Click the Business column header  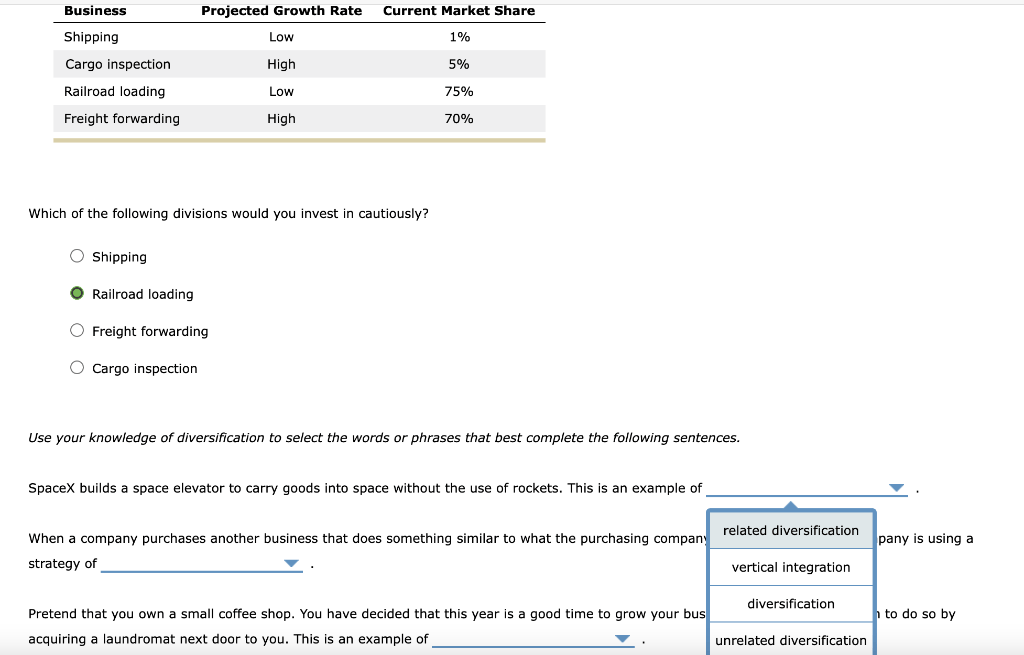(x=95, y=10)
